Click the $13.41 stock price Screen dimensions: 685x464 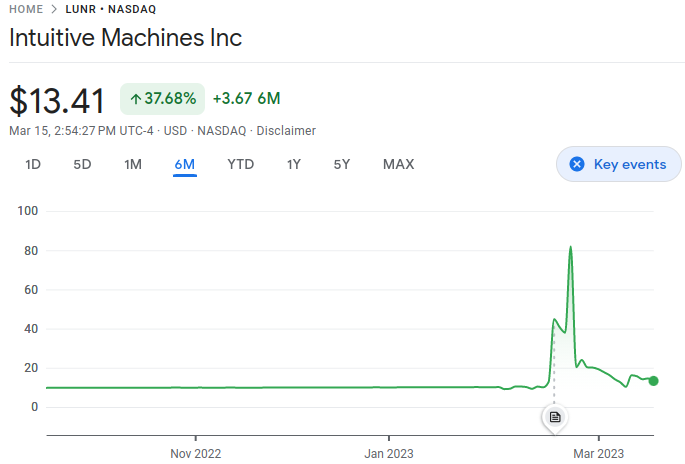(57, 100)
